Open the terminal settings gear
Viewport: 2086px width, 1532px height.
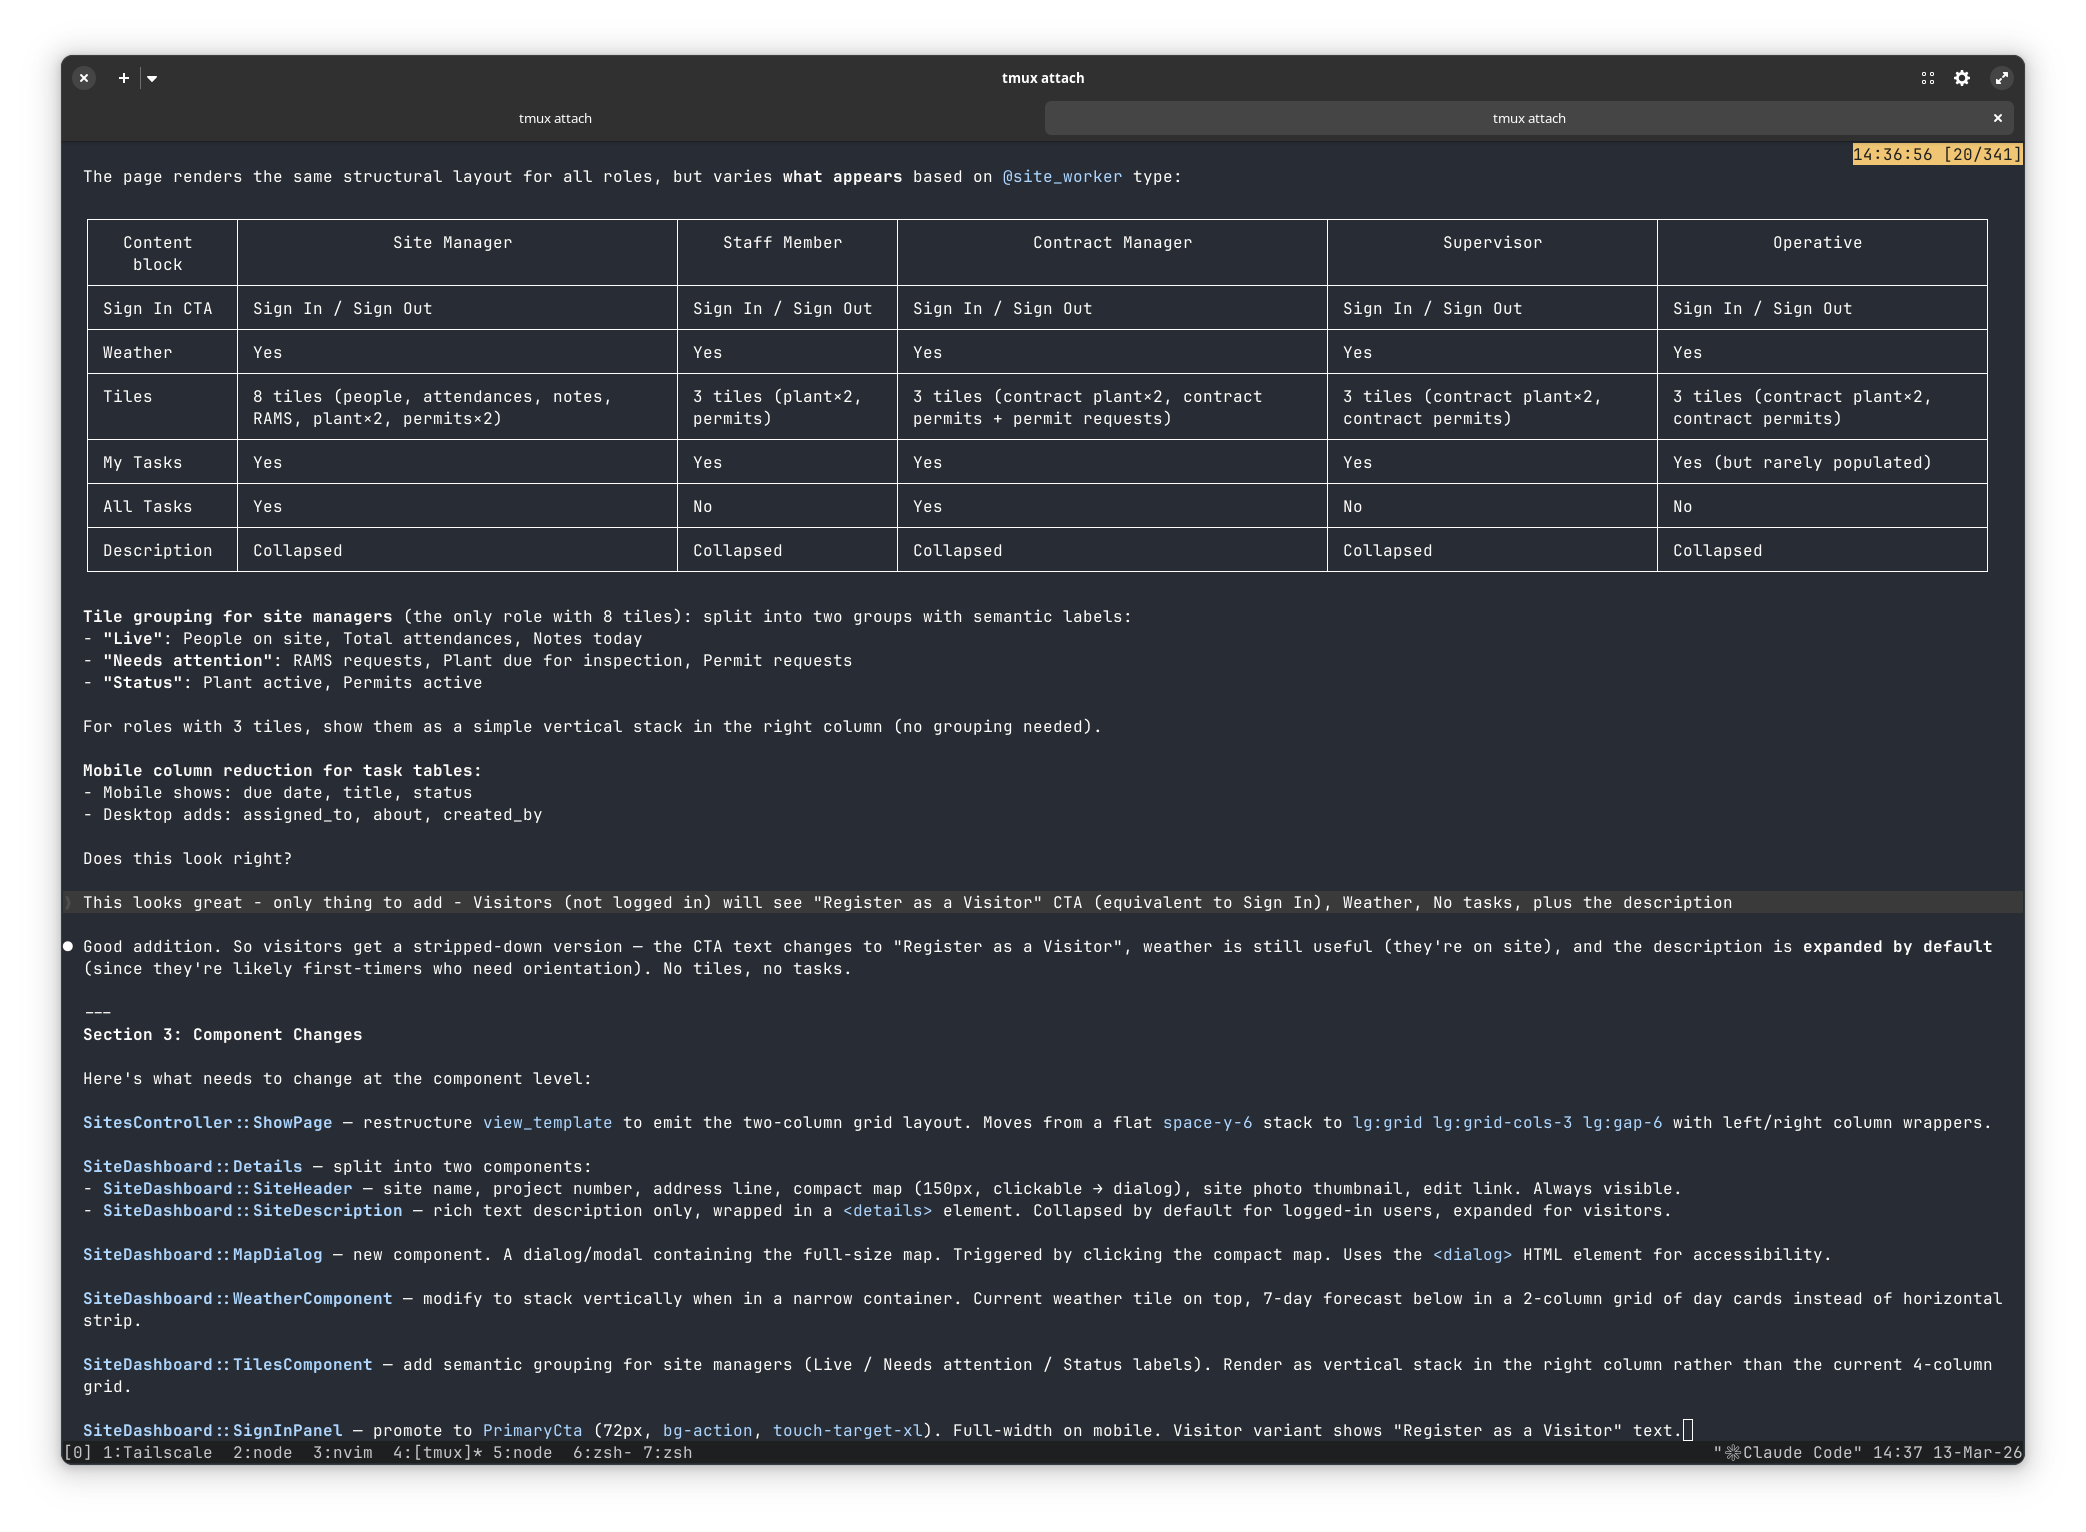click(1963, 78)
